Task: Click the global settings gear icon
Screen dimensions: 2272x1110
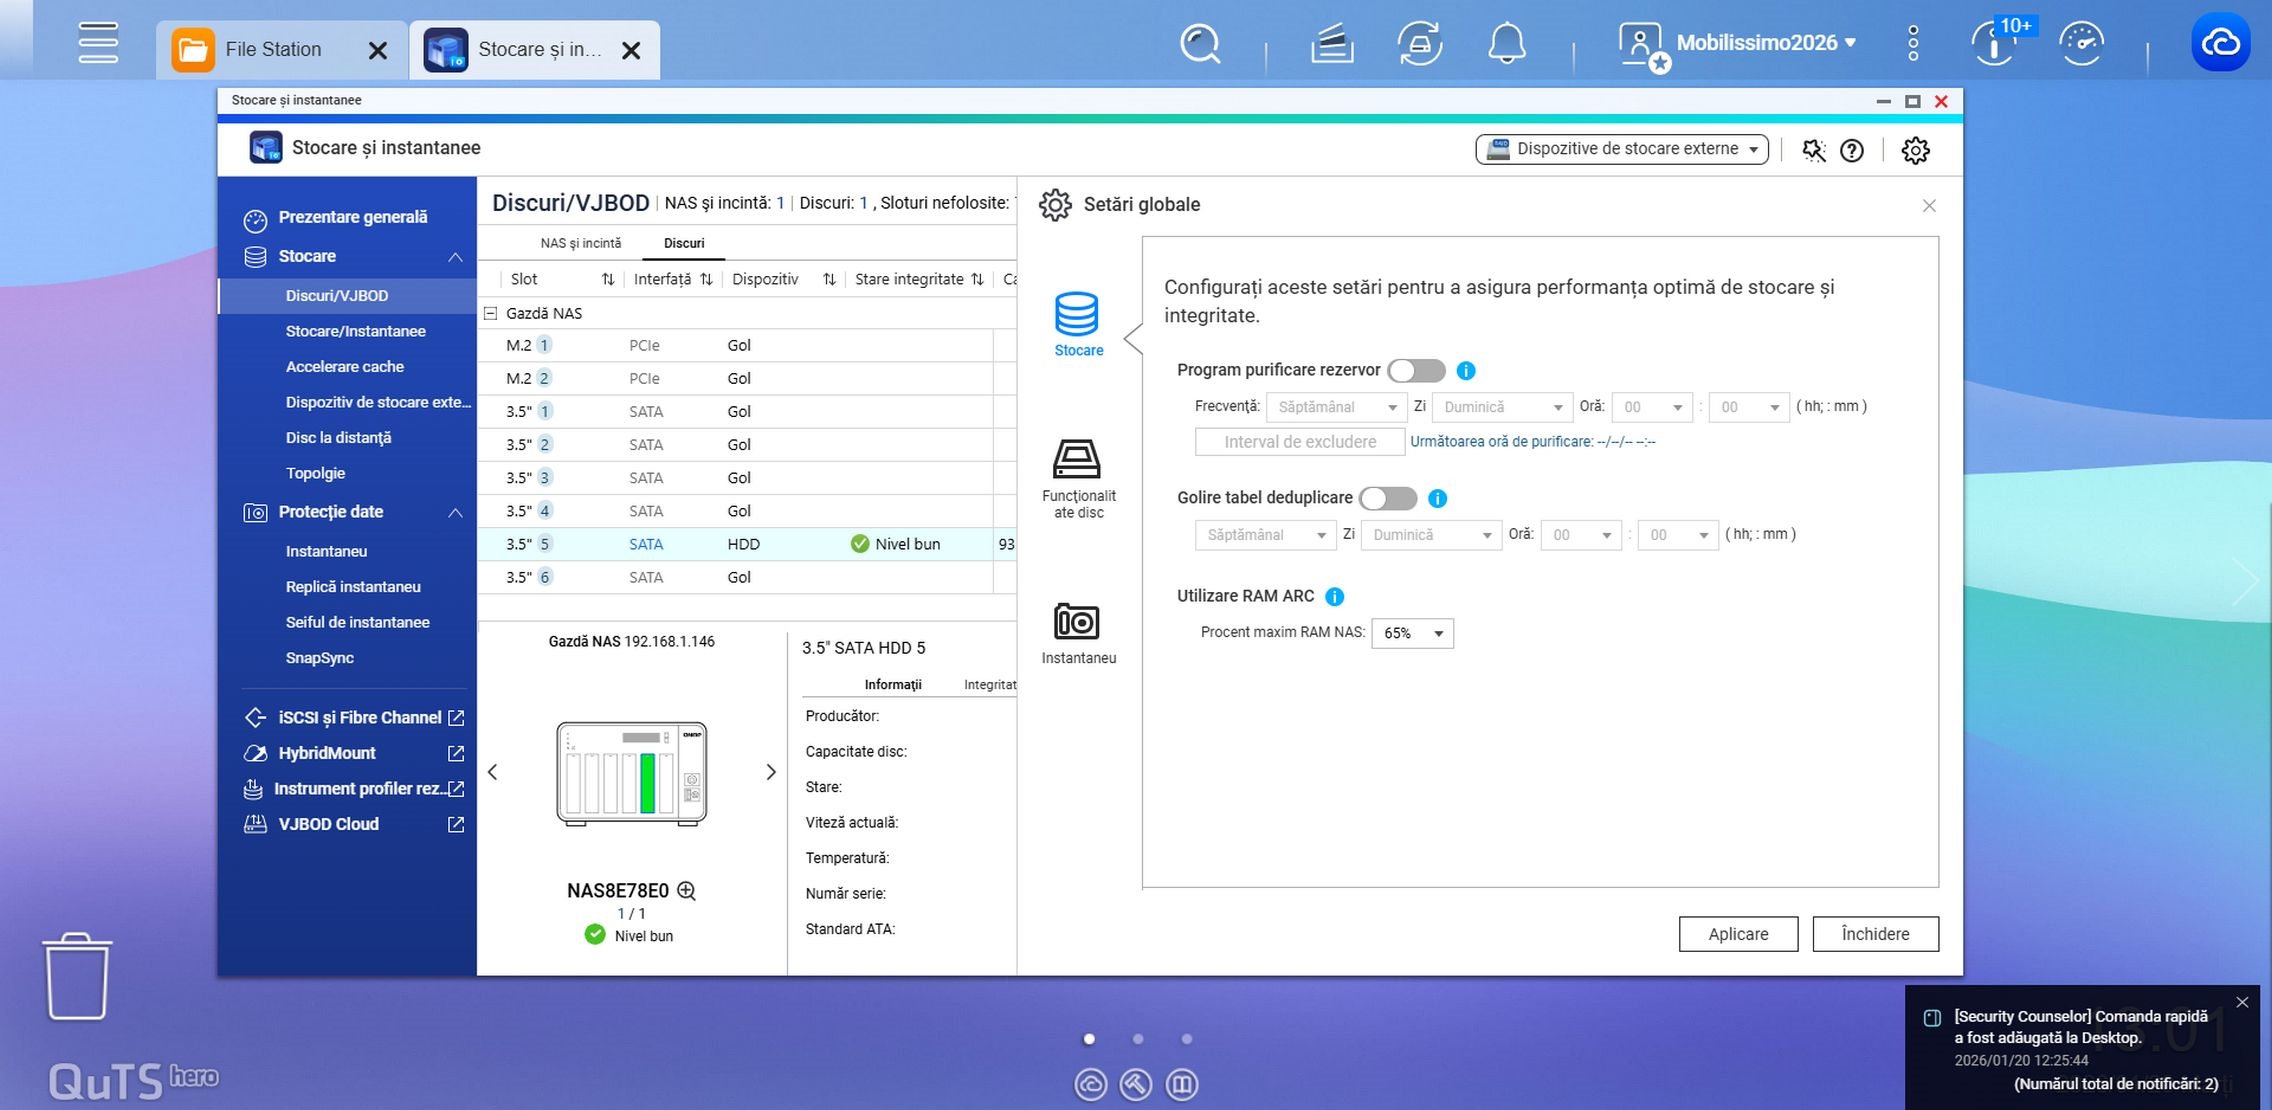Action: pyautogui.click(x=1915, y=150)
